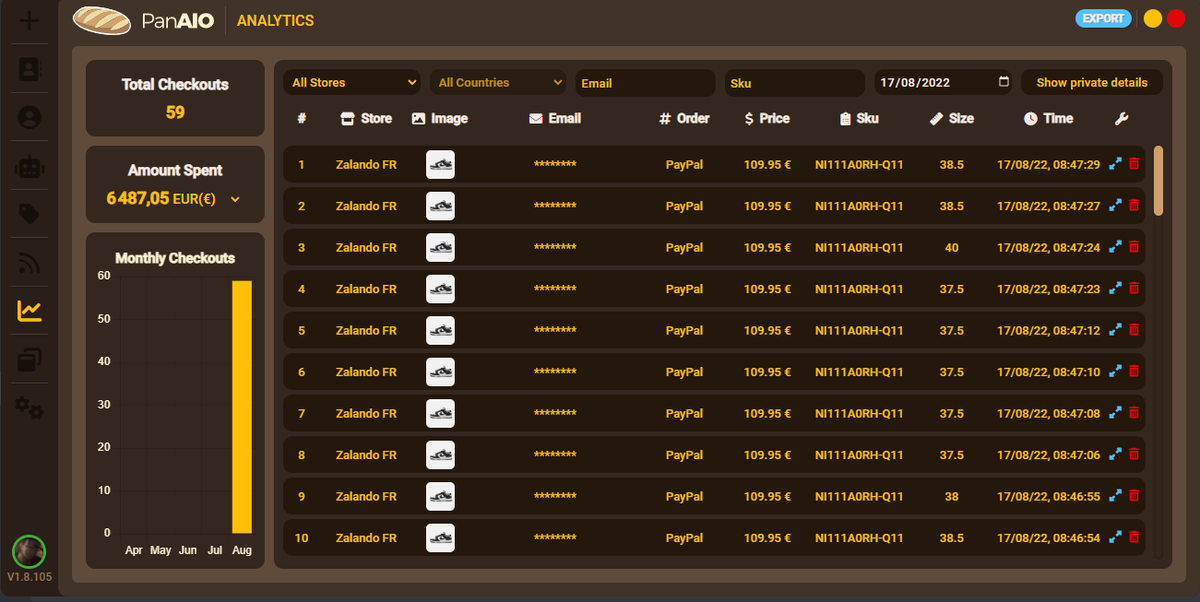Click Show private details button
The height and width of the screenshot is (602, 1200).
pyautogui.click(x=1092, y=83)
